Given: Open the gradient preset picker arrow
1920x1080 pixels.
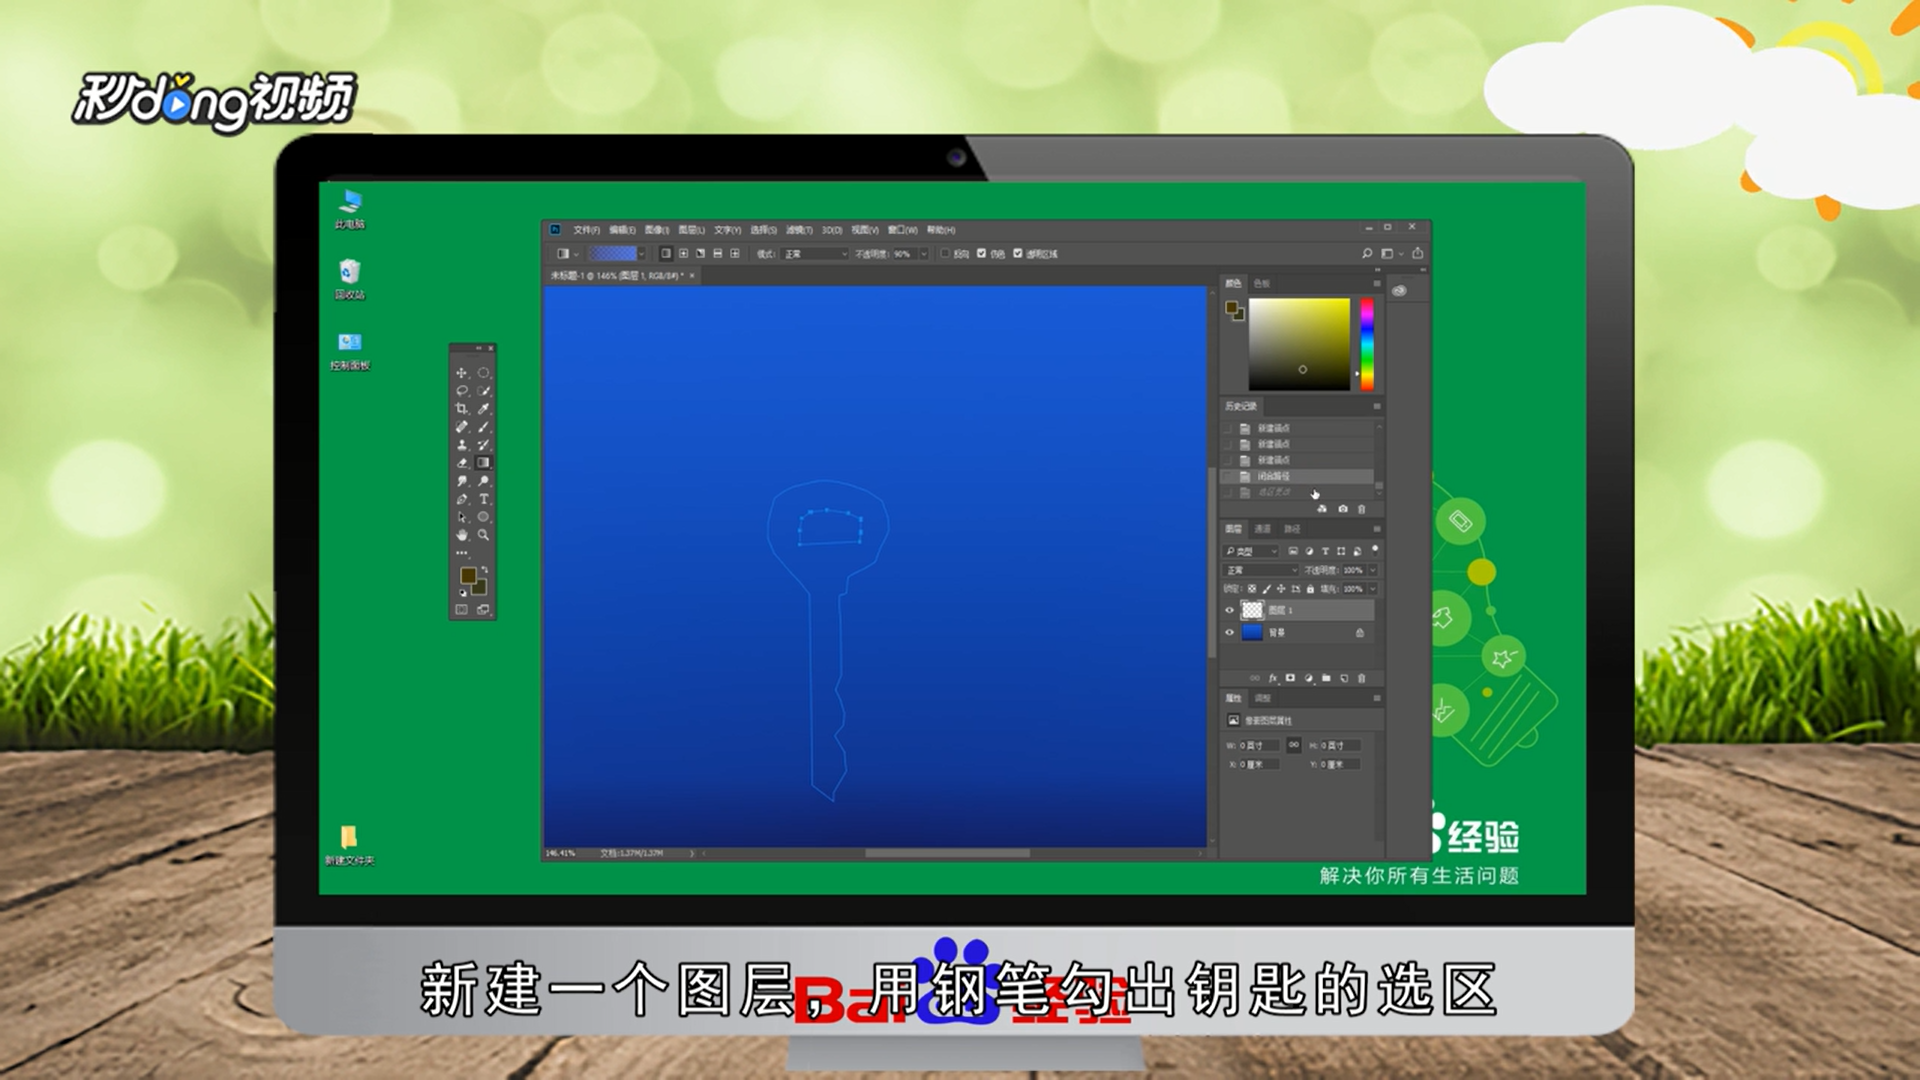Looking at the screenshot, I should tap(641, 254).
